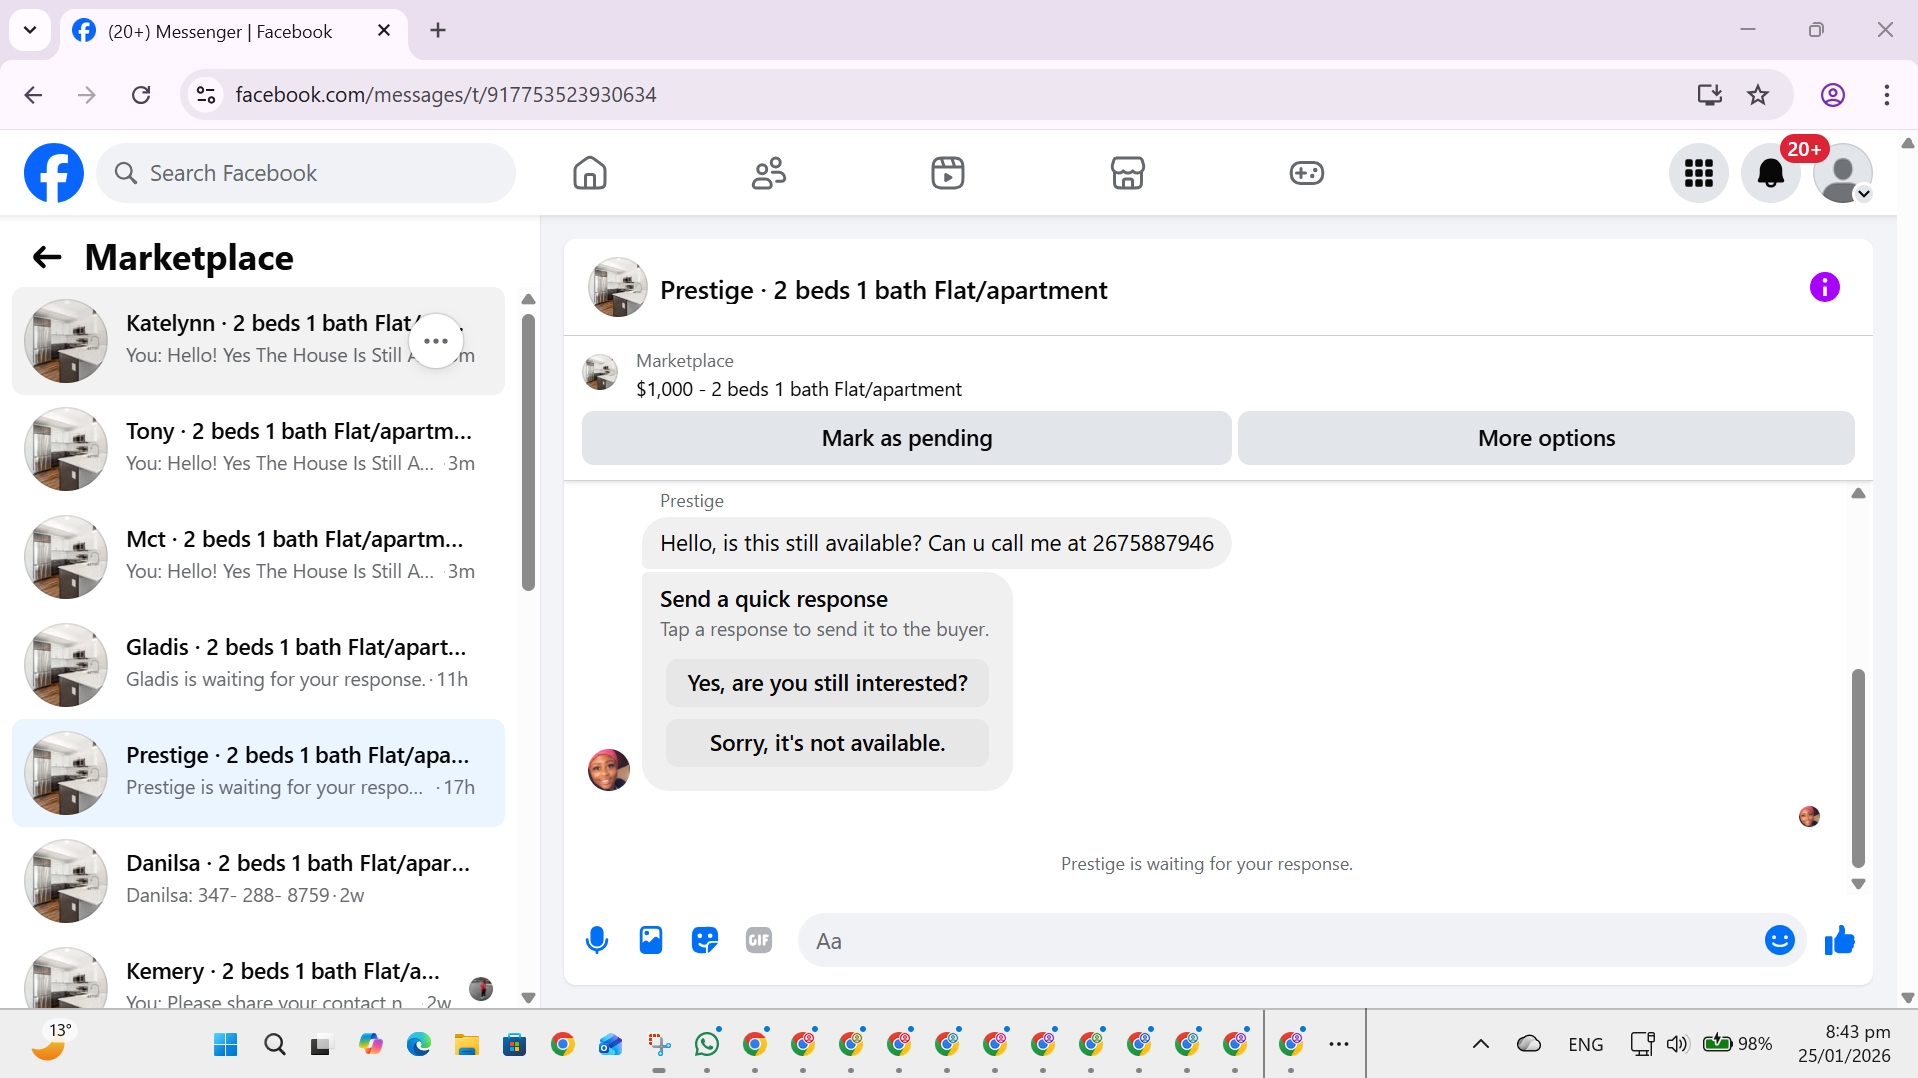Open the Gladis conversation

(258, 665)
